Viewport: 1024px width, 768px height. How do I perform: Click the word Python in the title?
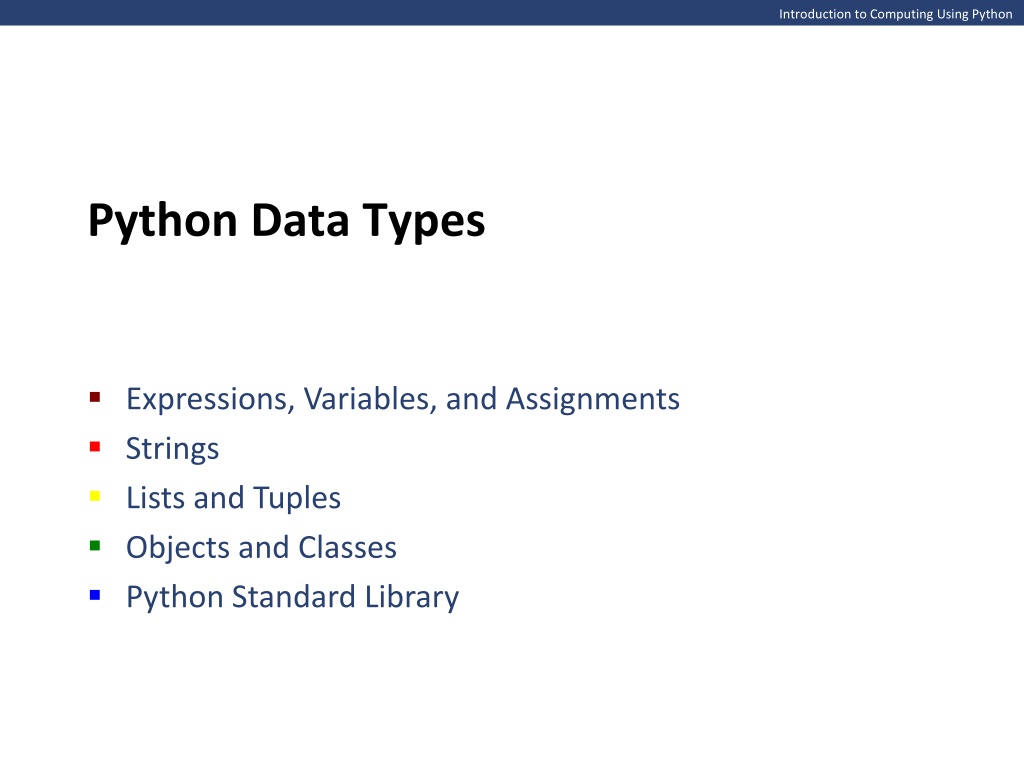click(x=163, y=222)
